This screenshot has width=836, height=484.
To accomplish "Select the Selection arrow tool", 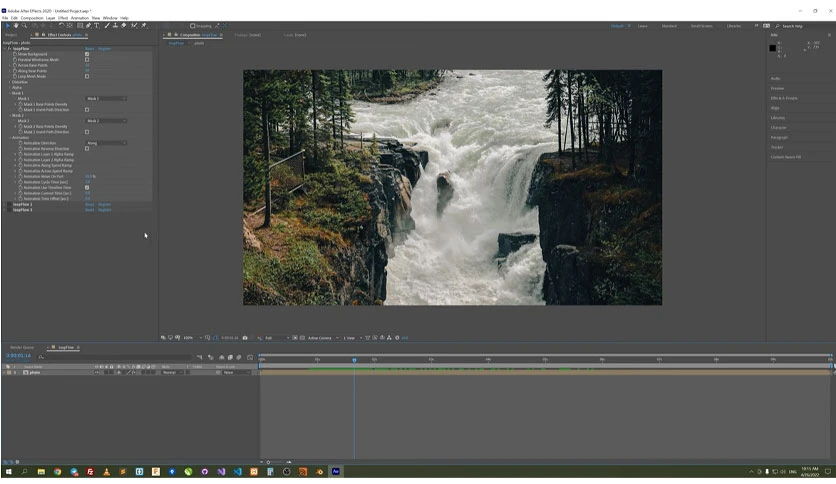I will [x=7, y=26].
